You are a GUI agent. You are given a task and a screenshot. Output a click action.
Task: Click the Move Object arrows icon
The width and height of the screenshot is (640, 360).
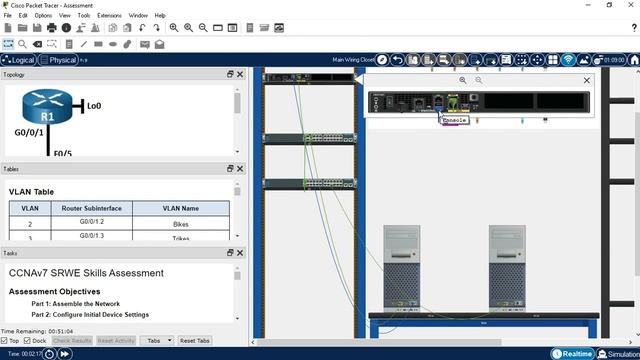[x=537, y=60]
